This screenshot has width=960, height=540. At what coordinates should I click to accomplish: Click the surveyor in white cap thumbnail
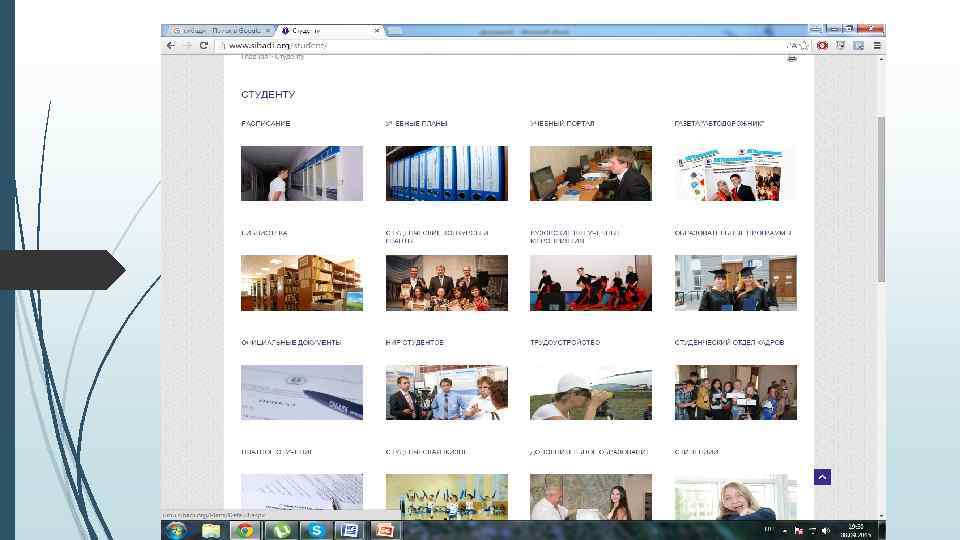(591, 392)
